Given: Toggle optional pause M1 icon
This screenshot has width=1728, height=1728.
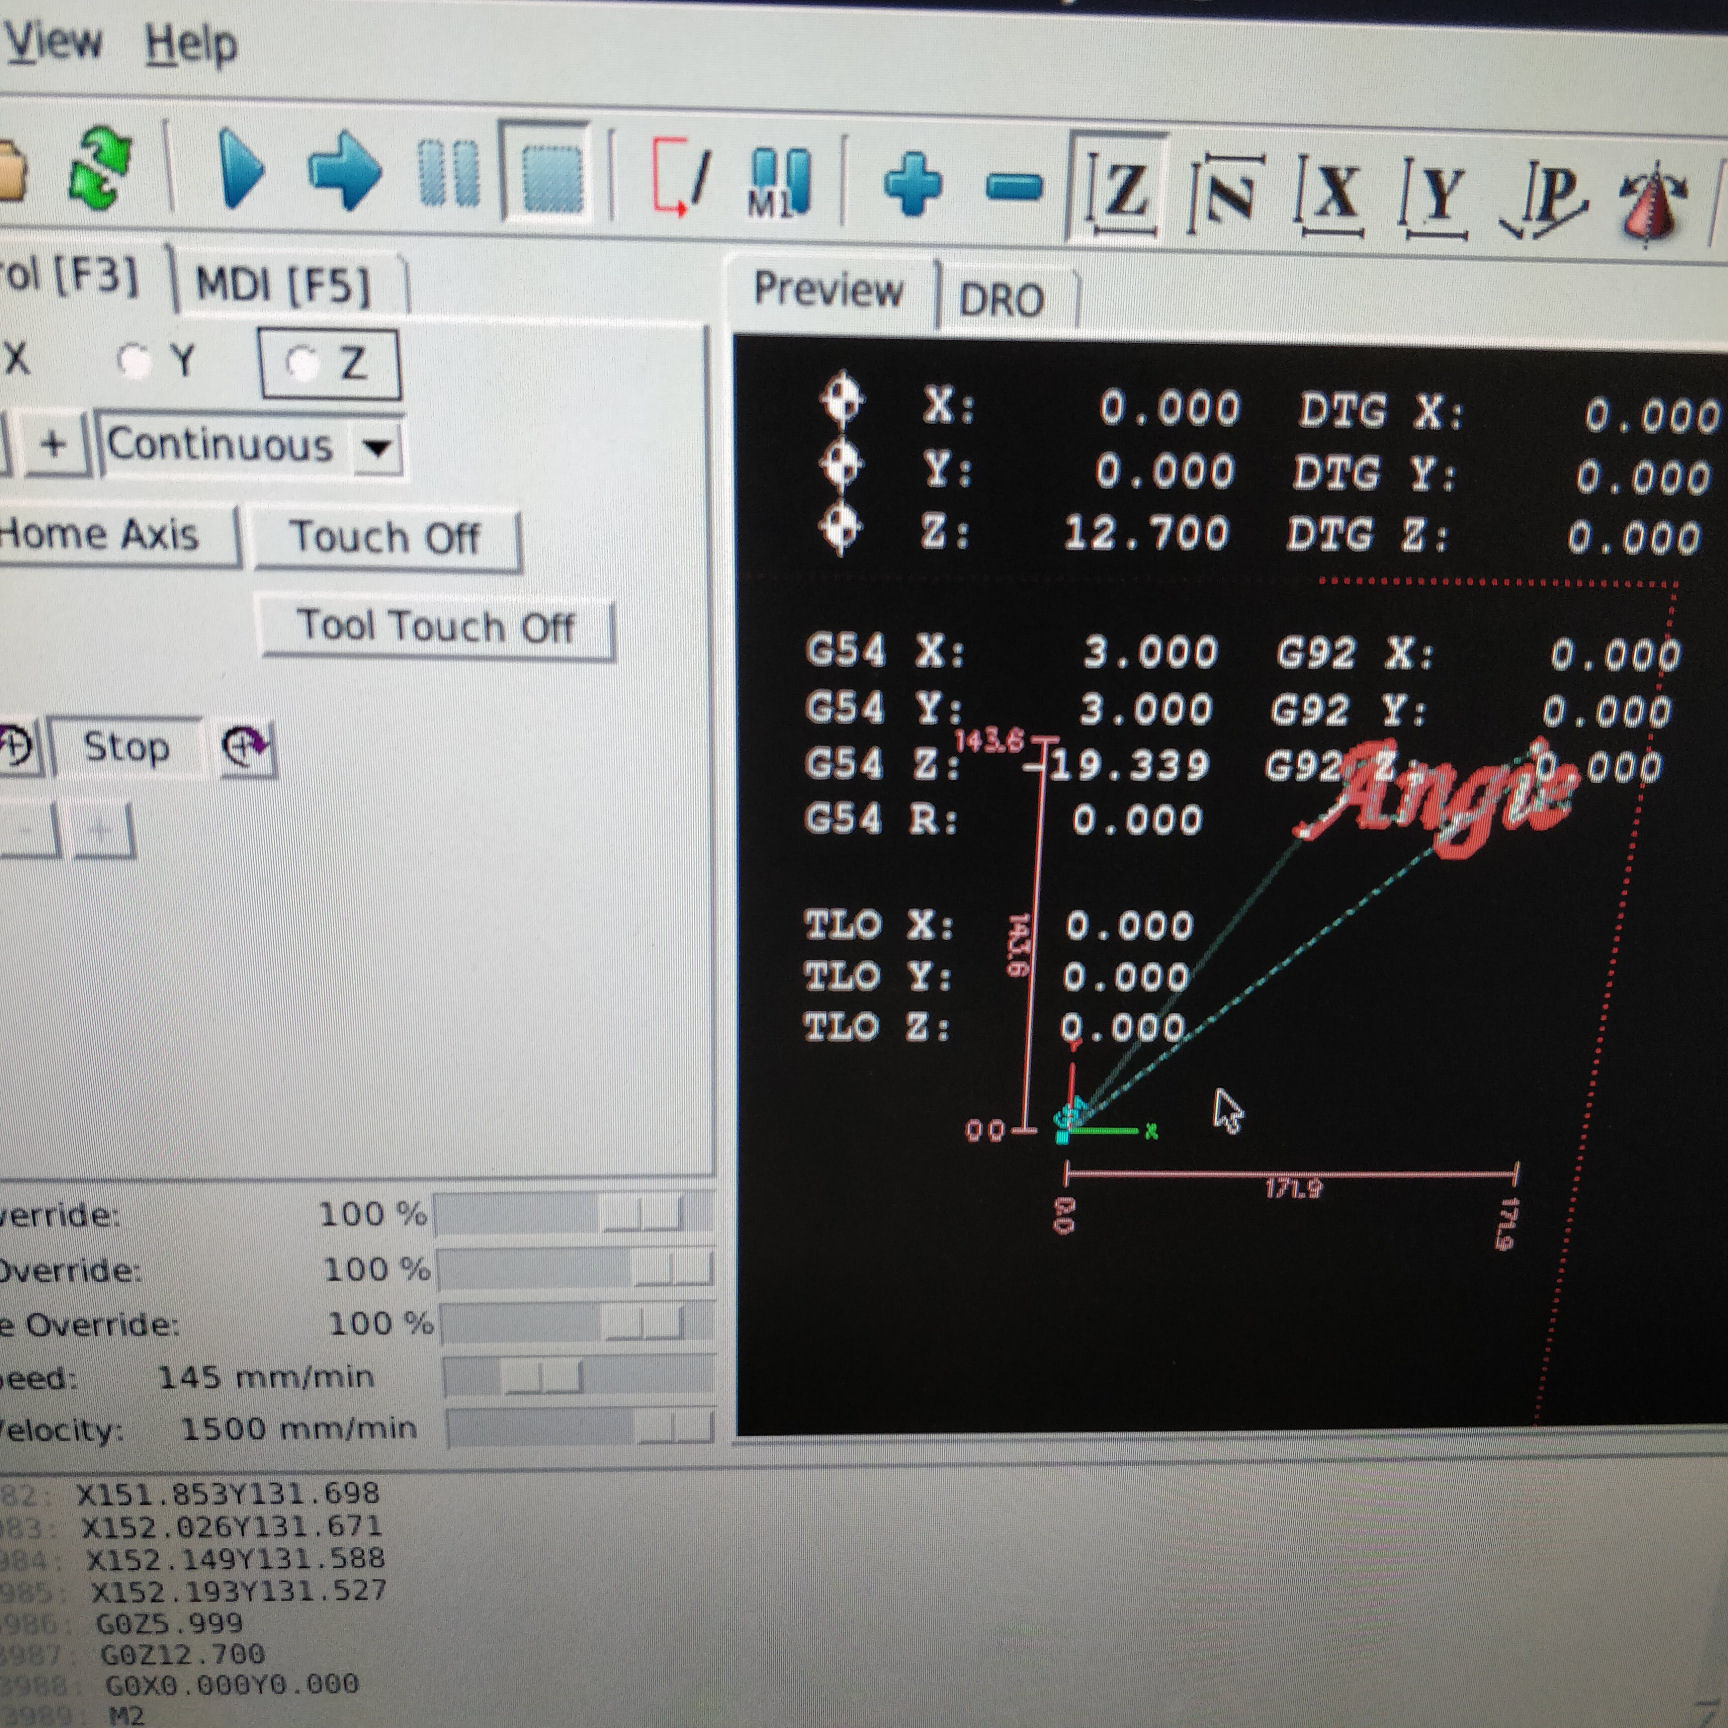Looking at the screenshot, I should [x=779, y=182].
